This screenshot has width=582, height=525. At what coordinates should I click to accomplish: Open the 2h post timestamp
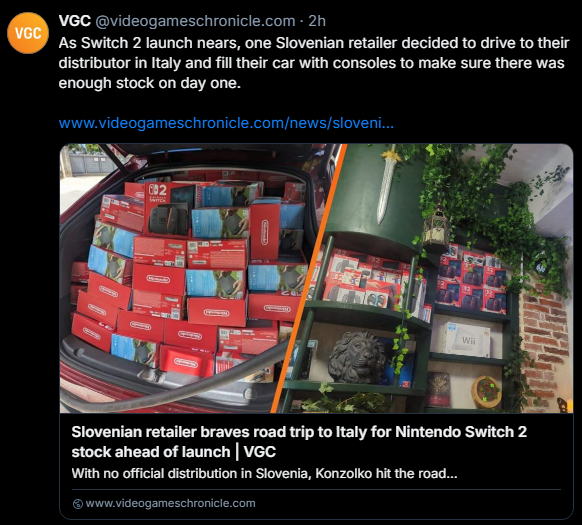(x=317, y=21)
